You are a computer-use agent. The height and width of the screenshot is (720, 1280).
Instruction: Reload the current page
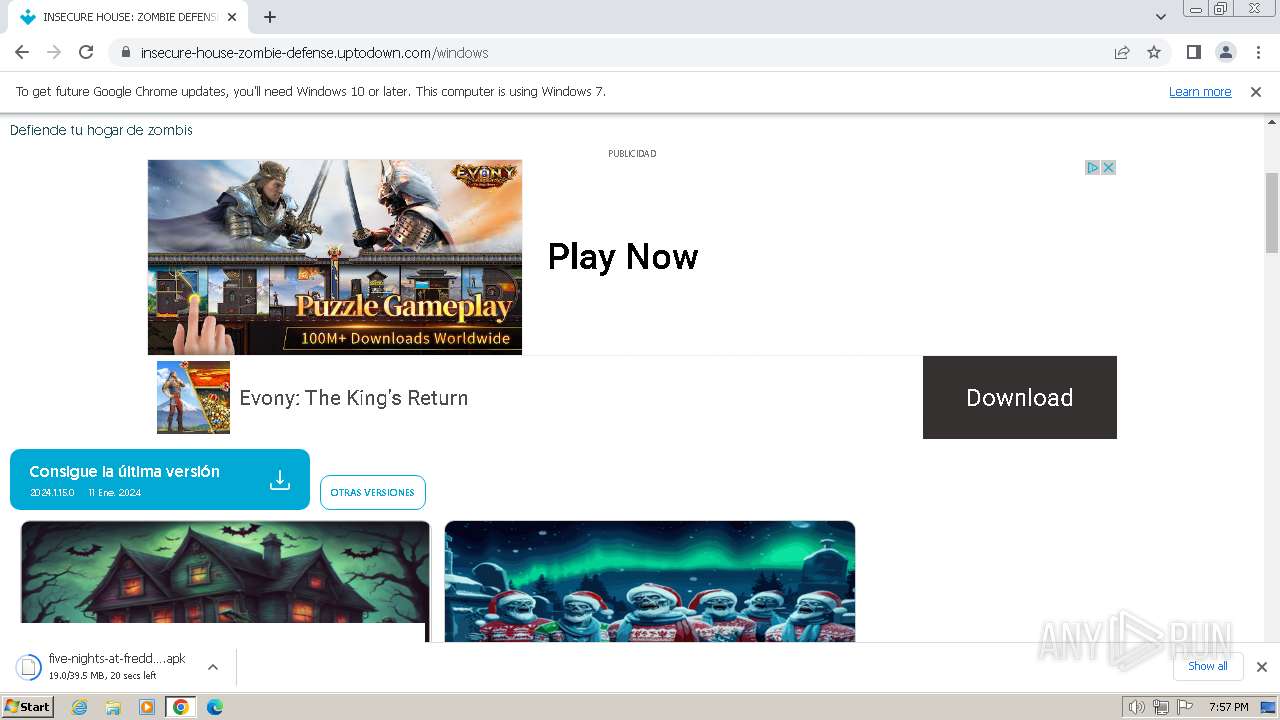86,52
